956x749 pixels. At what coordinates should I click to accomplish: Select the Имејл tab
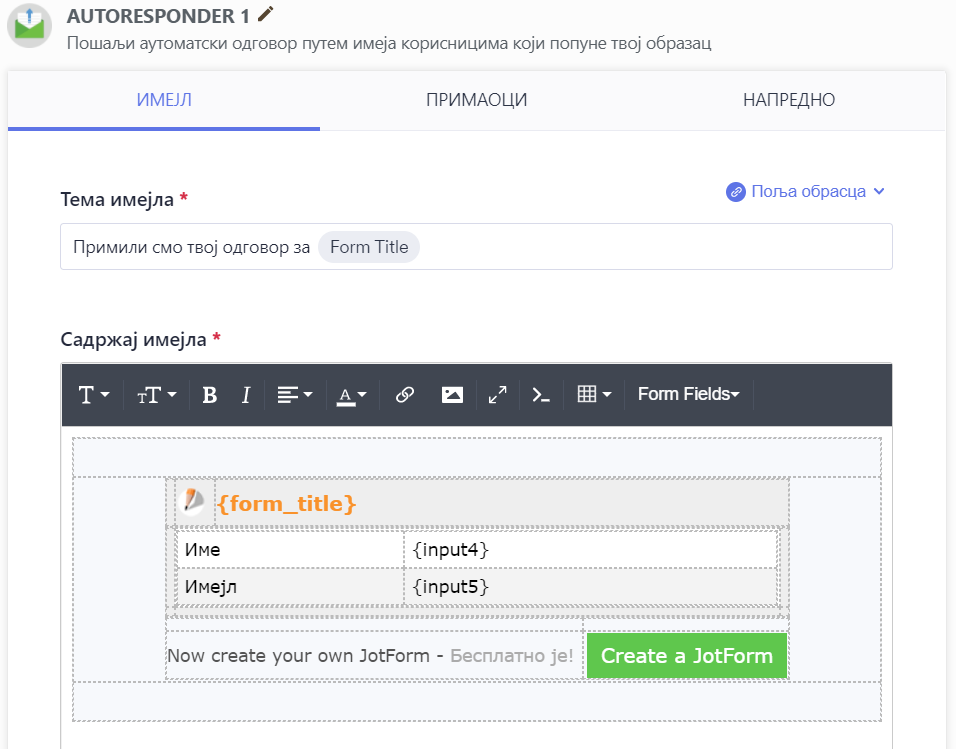(164, 100)
